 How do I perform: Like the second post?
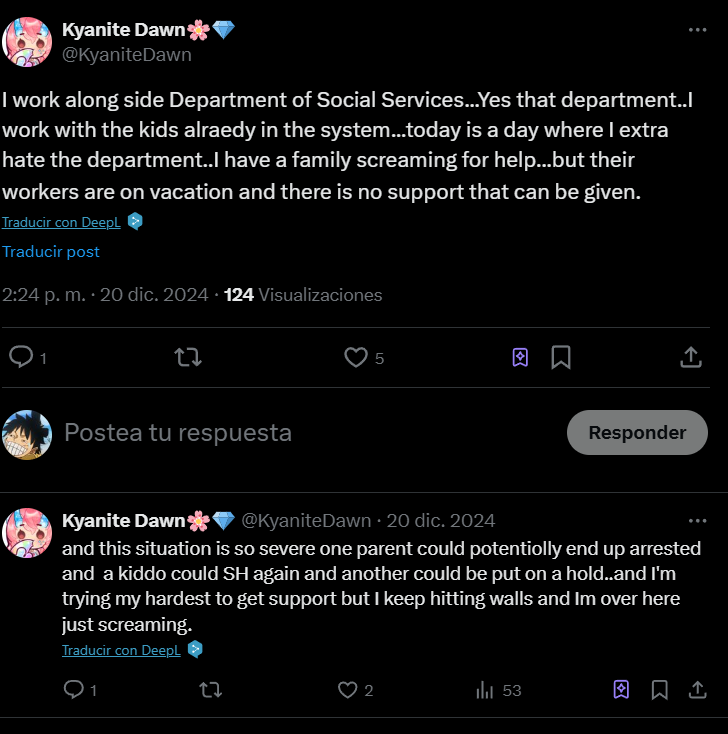pyautogui.click(x=347, y=690)
